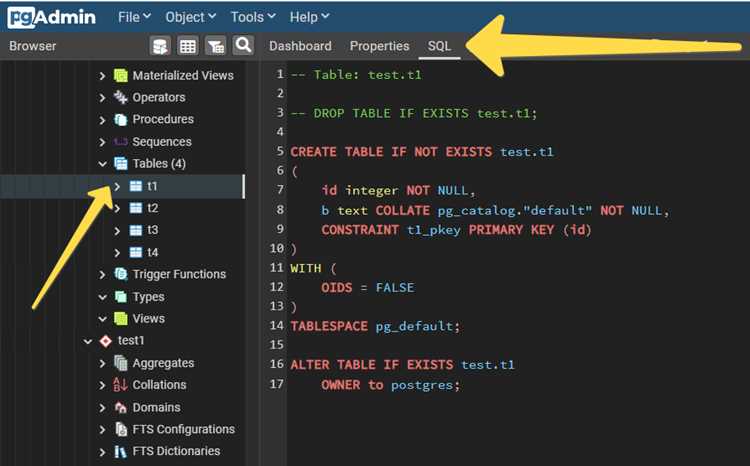Click the Procedures node icon
750x466 pixels.
121,119
